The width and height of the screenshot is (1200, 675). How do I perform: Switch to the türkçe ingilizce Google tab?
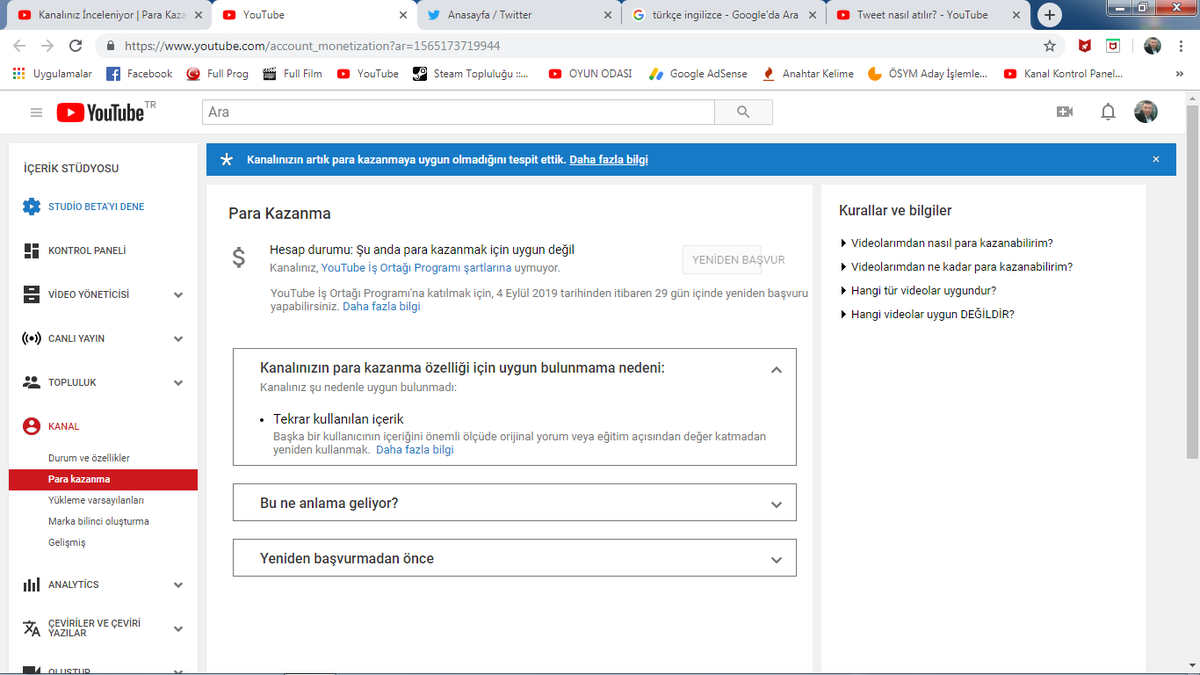tap(726, 15)
